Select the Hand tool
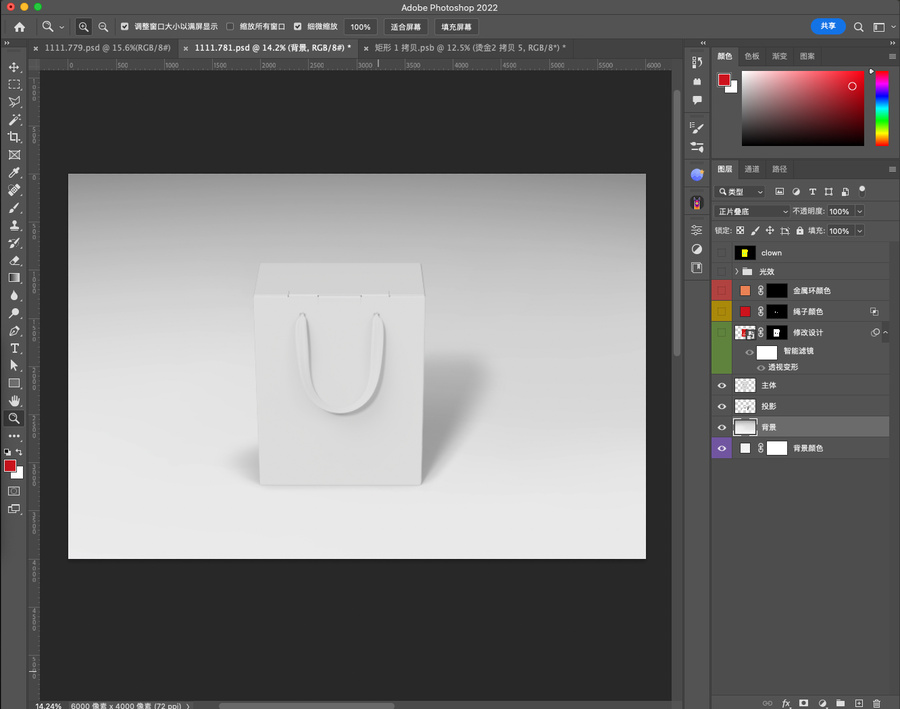The height and width of the screenshot is (709, 900). pos(14,401)
